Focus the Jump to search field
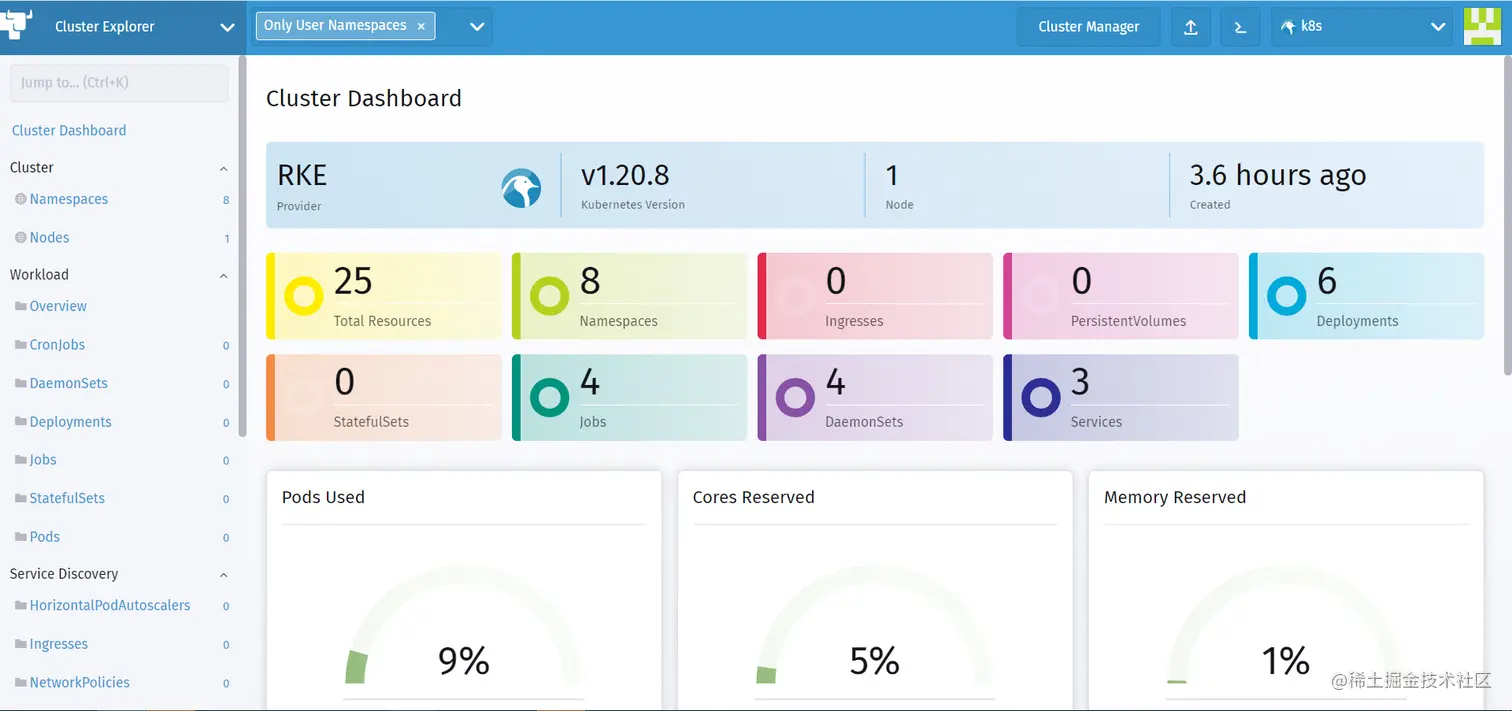This screenshot has height=711, width=1512. (x=119, y=83)
